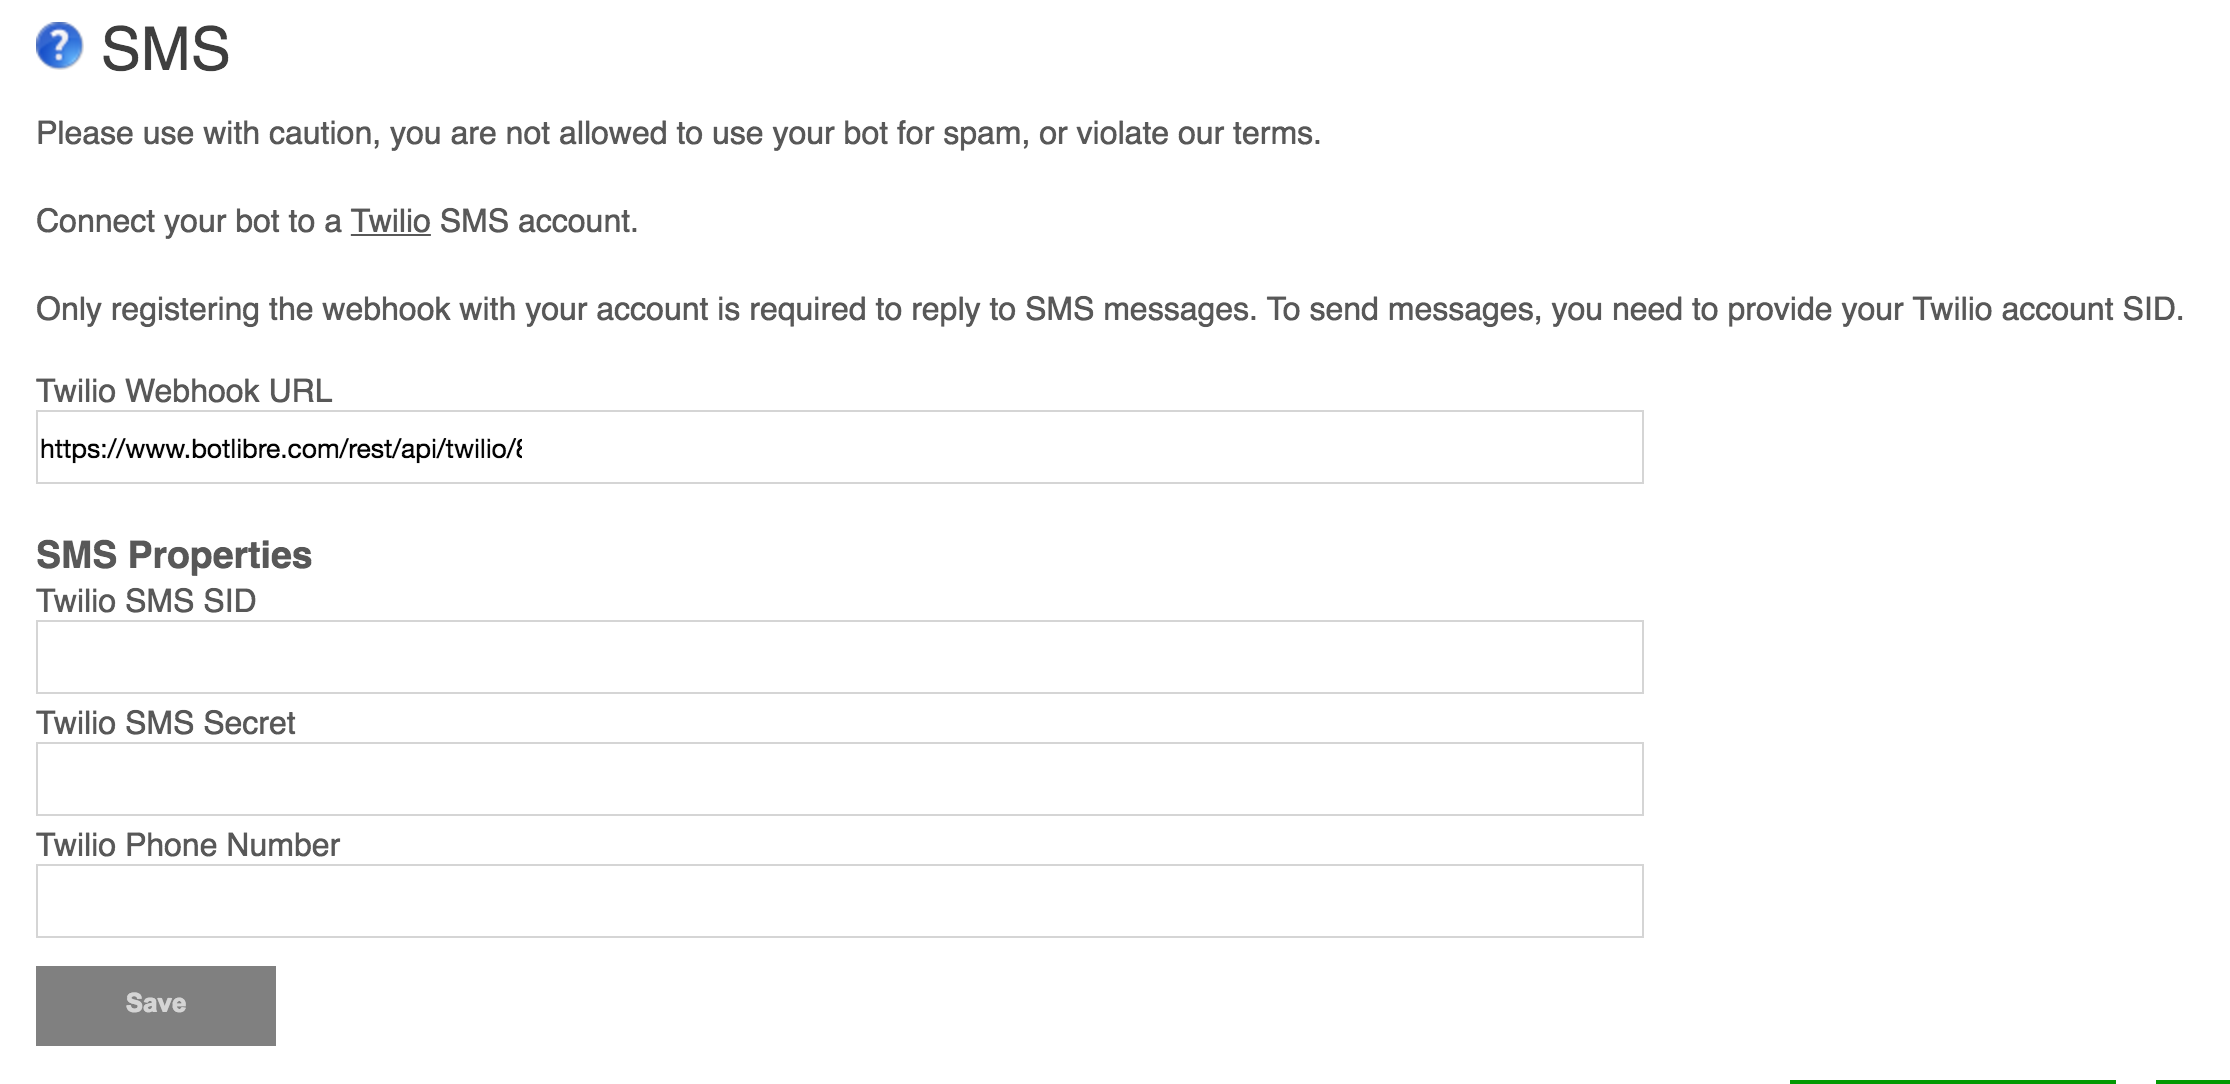Focus the Twilio Phone Number input field
Viewport: 2230px width, 1084px height.
(839, 901)
